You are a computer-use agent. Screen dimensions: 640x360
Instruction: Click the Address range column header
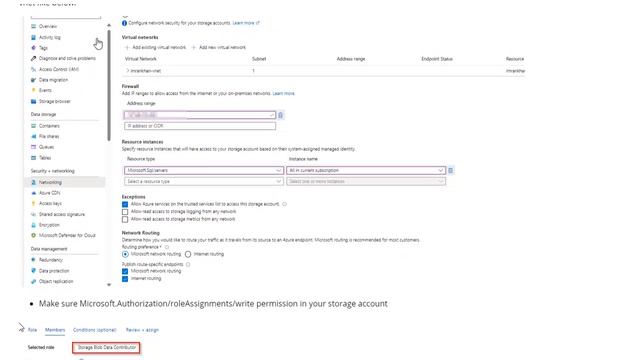click(351, 59)
